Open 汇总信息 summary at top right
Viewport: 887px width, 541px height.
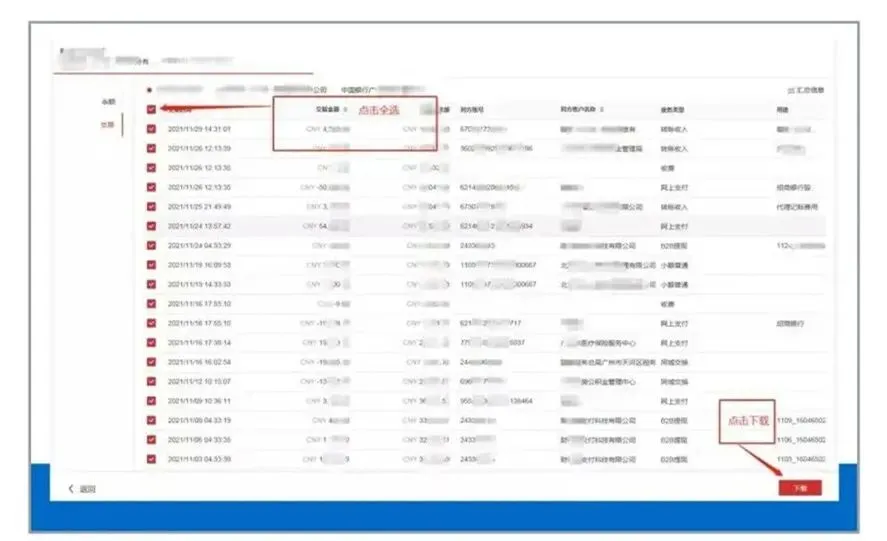[x=811, y=90]
